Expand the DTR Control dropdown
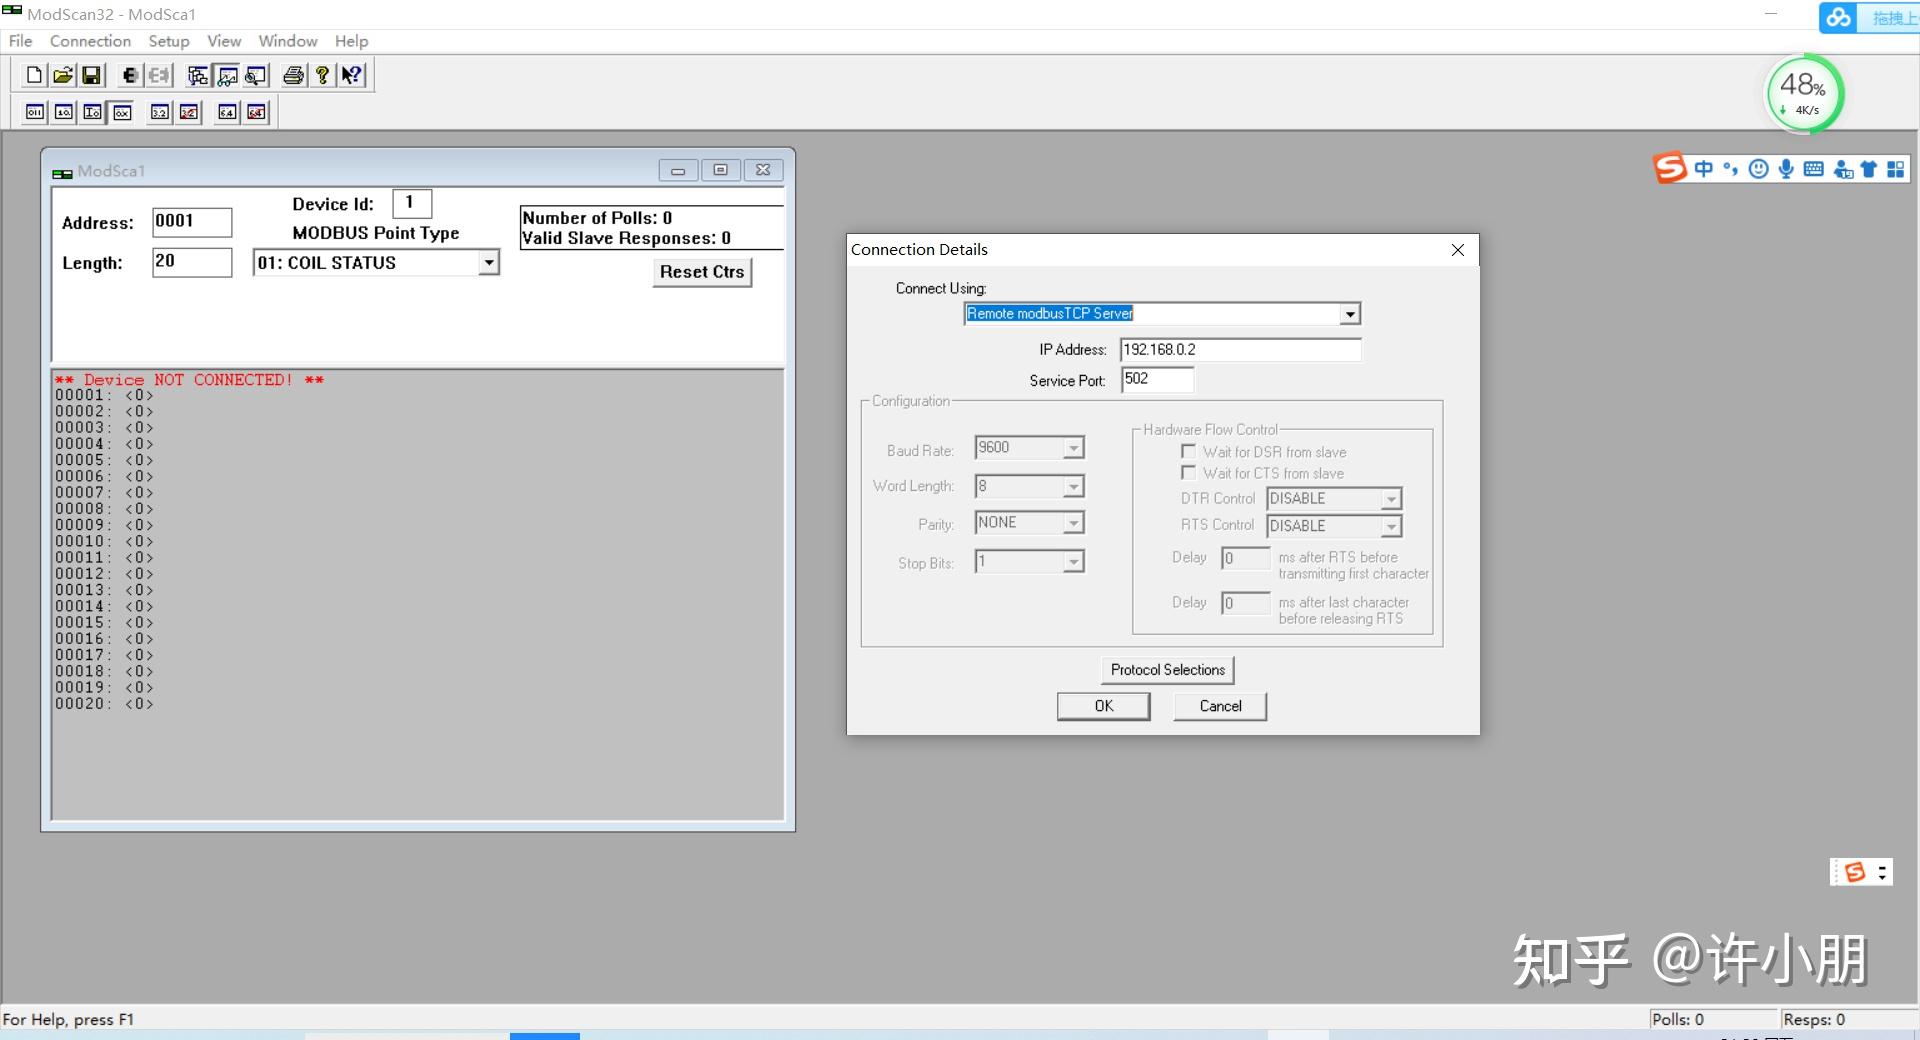This screenshot has height=1040, width=1920. click(1391, 499)
